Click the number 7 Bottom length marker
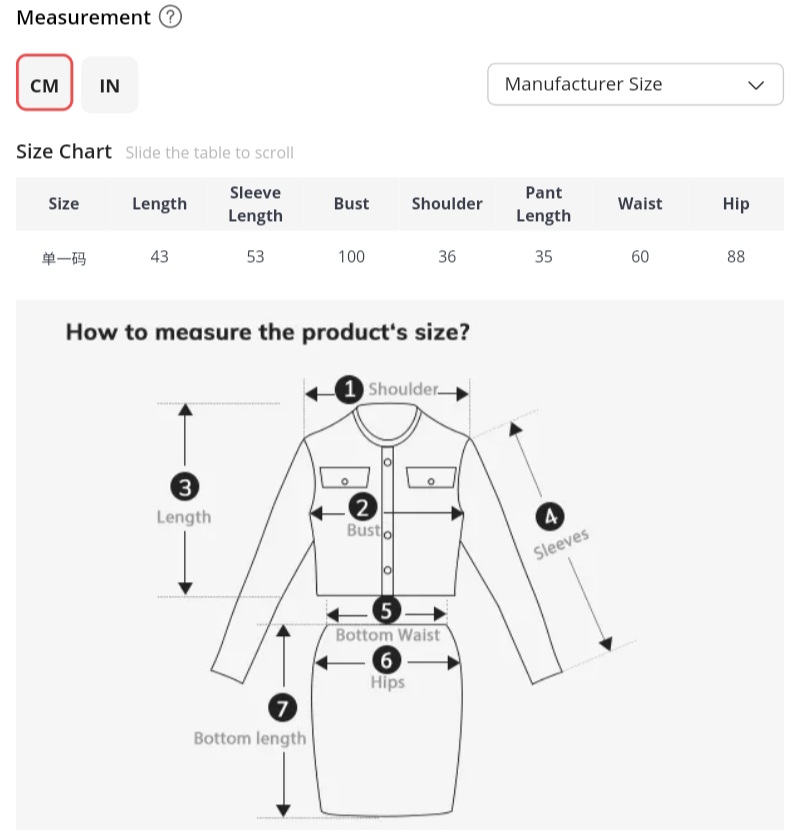The height and width of the screenshot is (830, 800). point(283,708)
